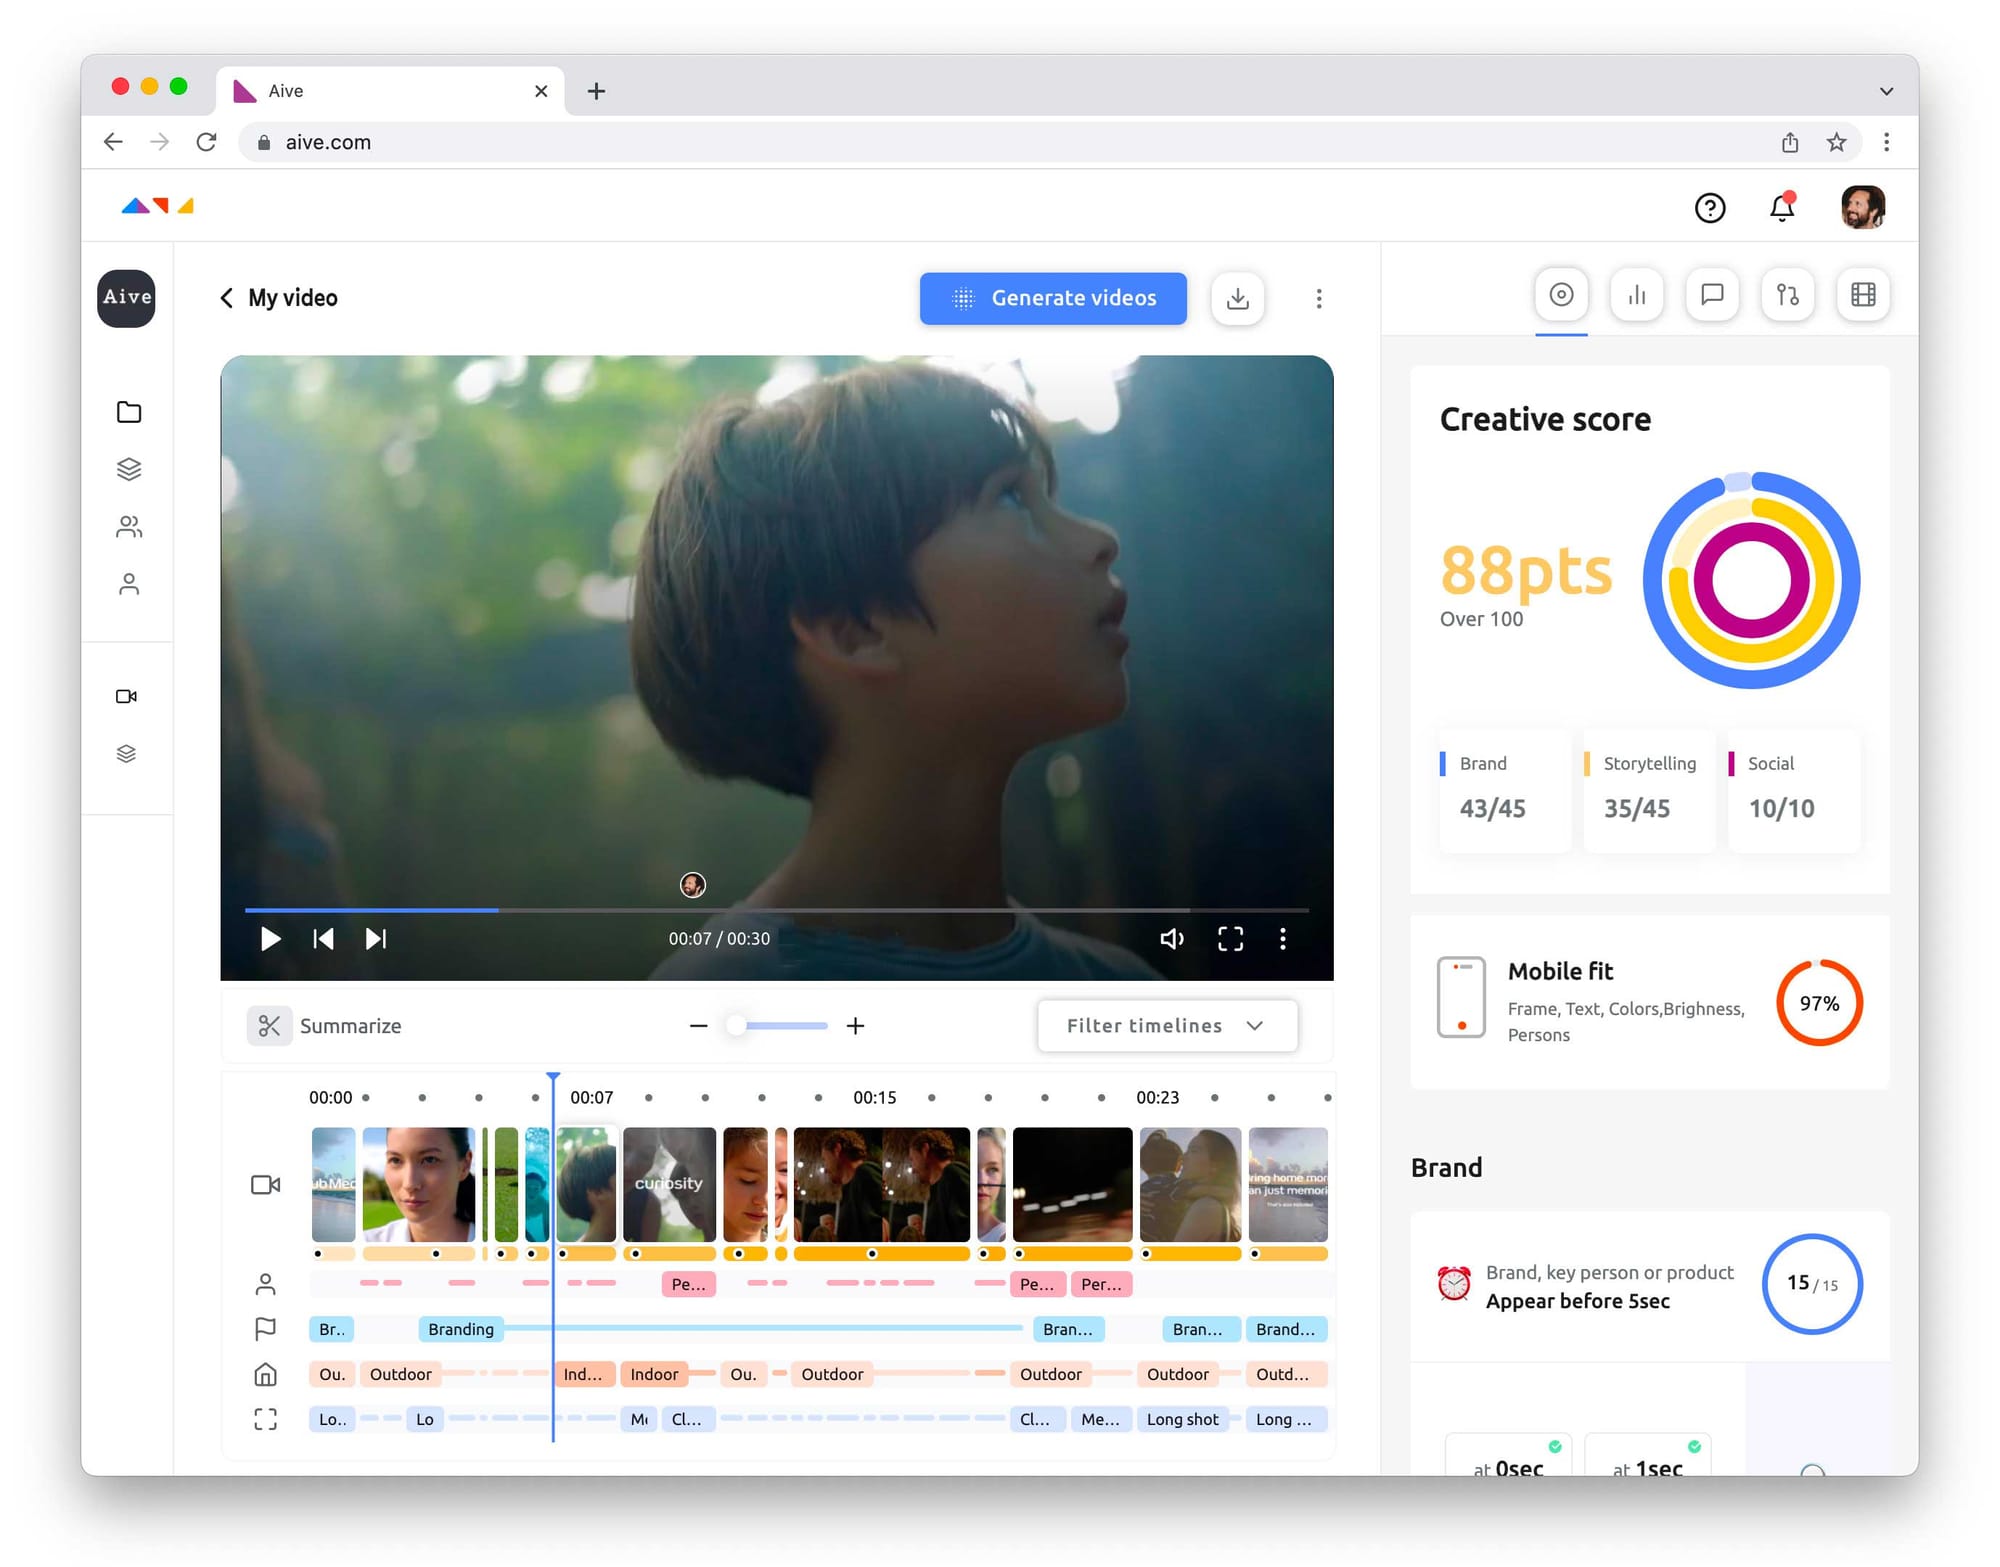Click the download icon button
The image size is (2000, 1567).
coord(1237,298)
